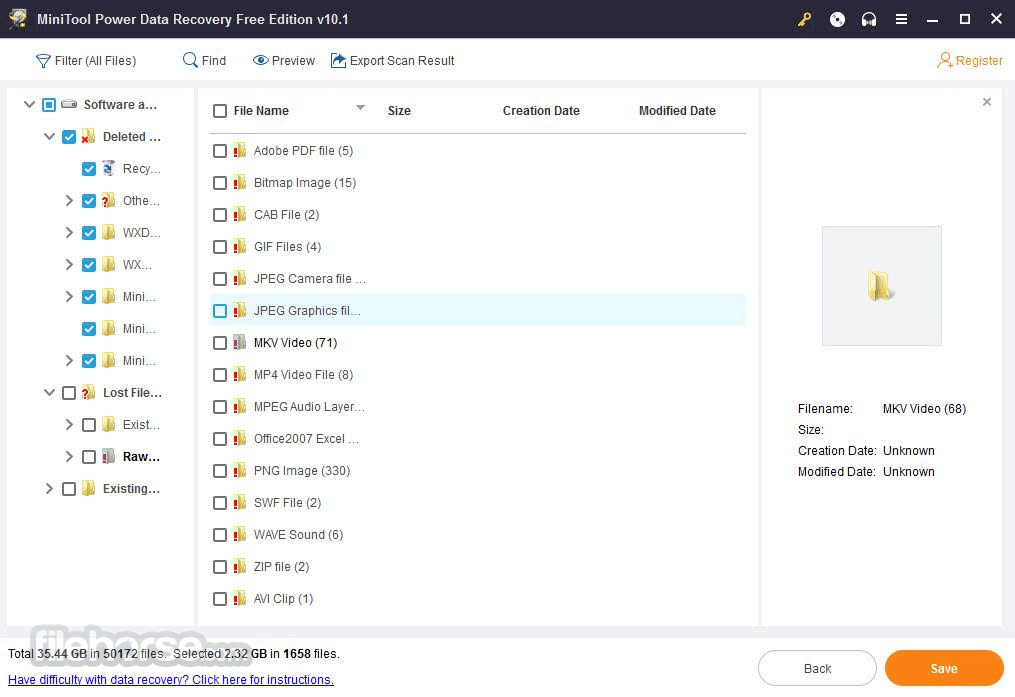Collapse the Software a... drive node
This screenshot has width=1015, height=697.
point(29,104)
